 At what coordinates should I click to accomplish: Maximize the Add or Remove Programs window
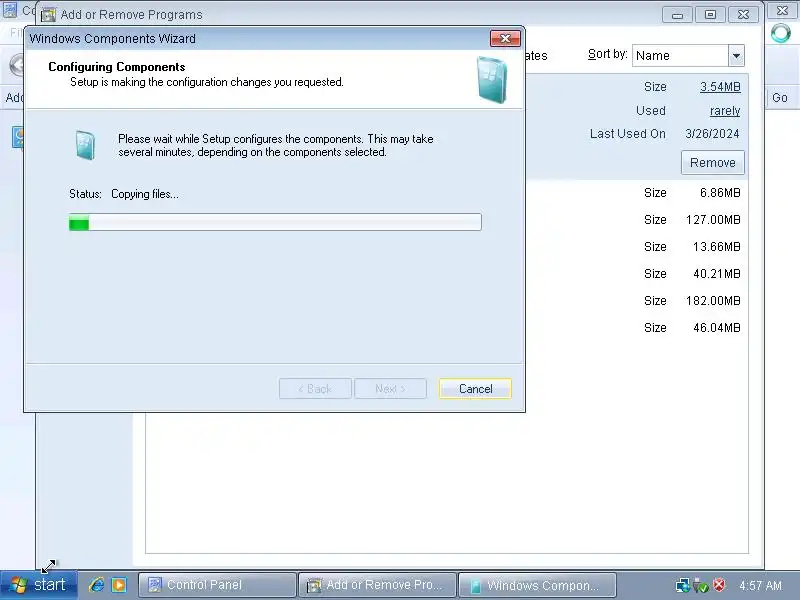(710, 15)
